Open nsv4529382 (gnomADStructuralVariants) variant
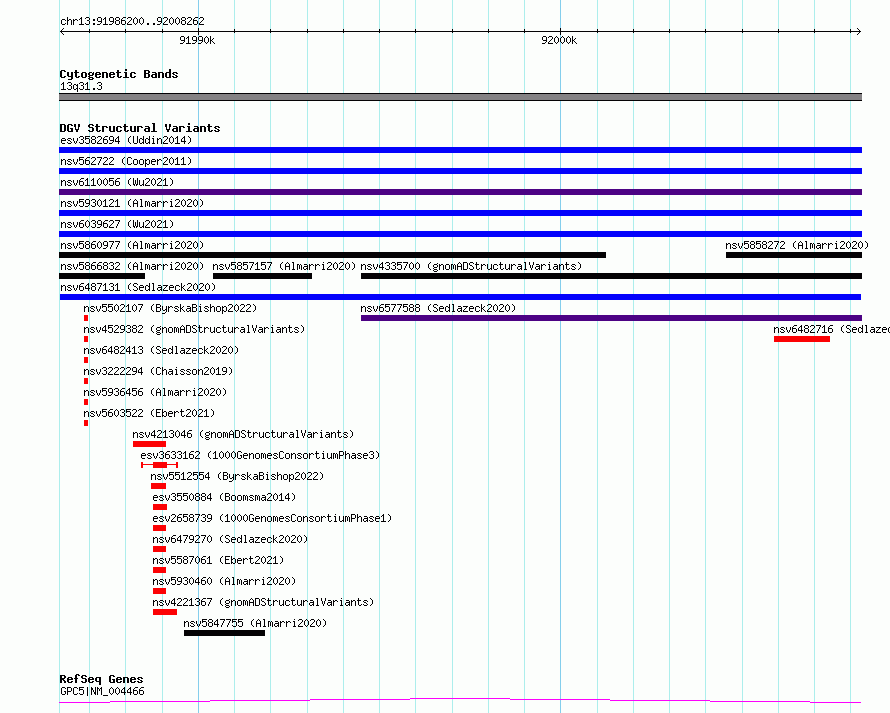This screenshot has height=713, width=890. [x=194, y=329]
